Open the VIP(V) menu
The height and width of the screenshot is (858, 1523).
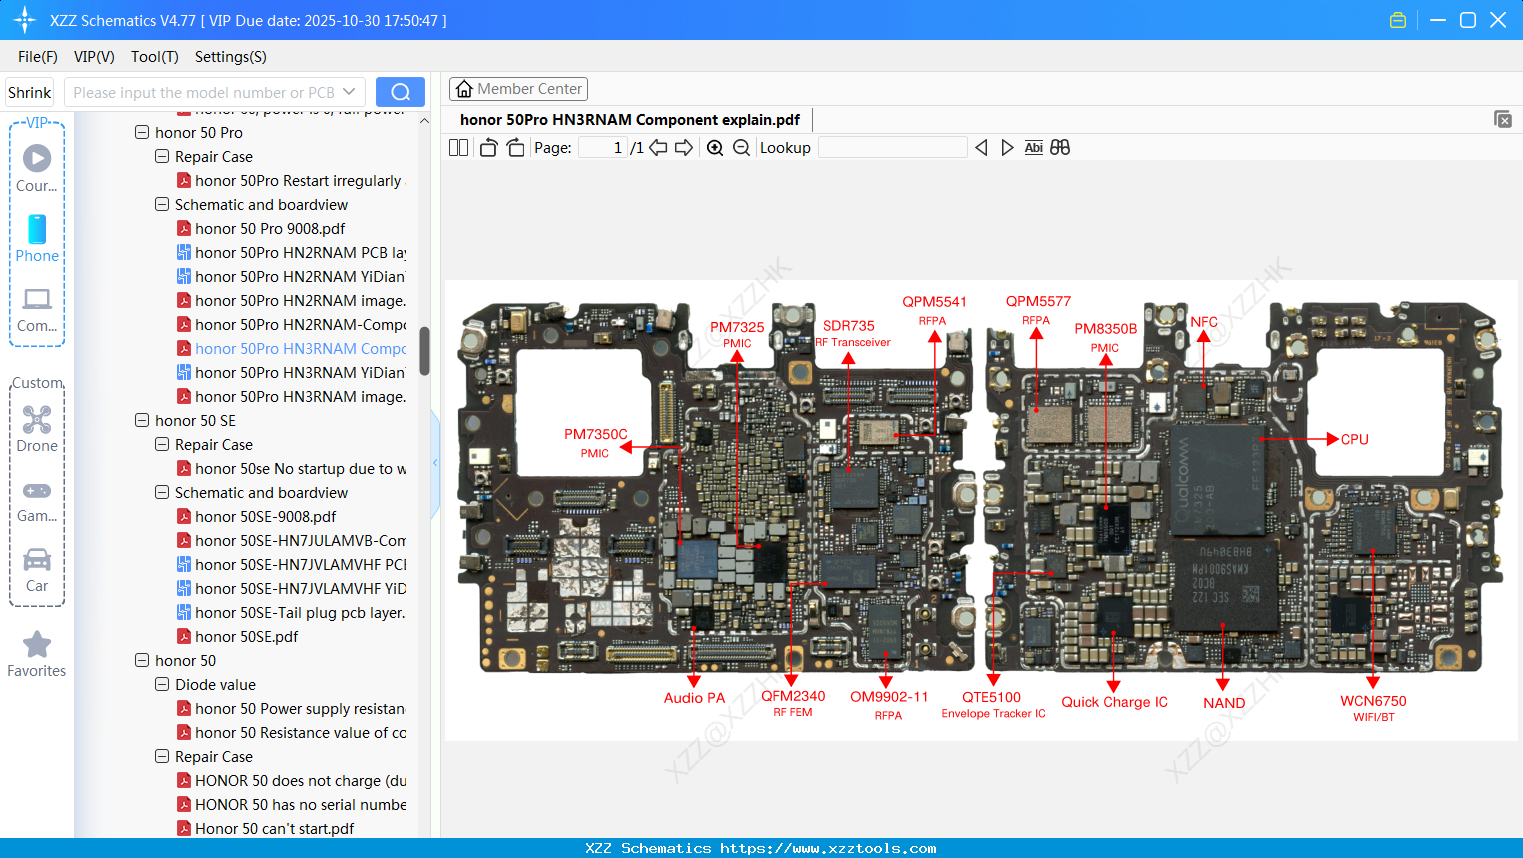94,57
